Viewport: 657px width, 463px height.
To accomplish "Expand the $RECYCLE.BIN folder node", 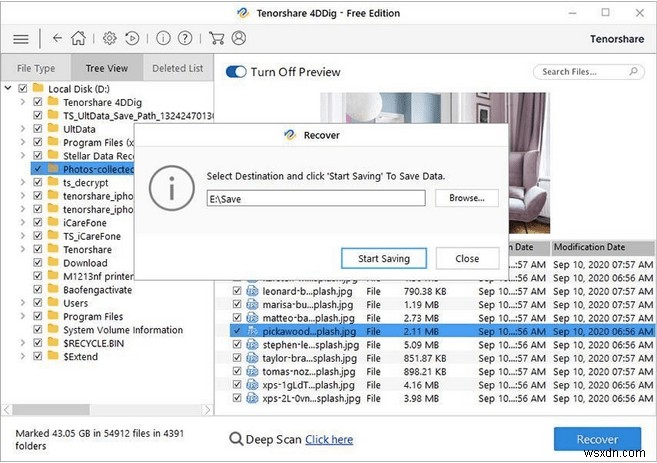I will pos(23,343).
